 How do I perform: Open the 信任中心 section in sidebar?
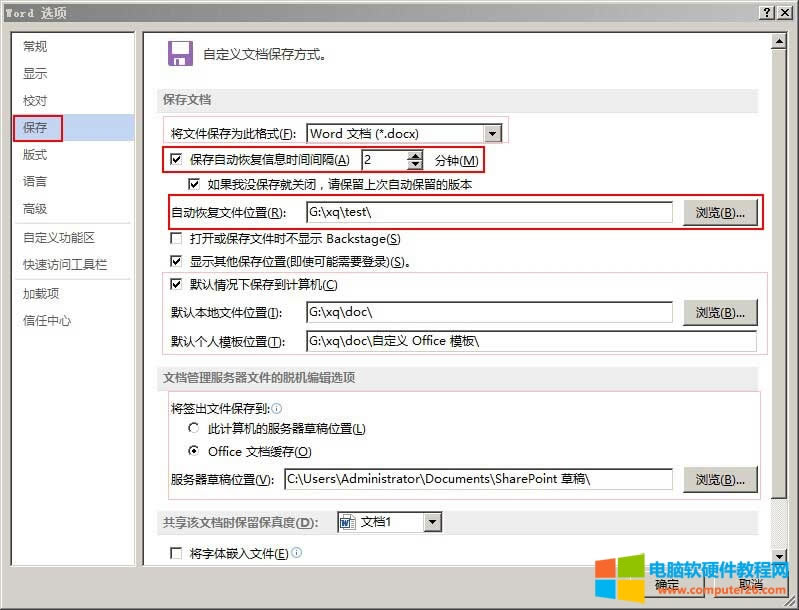[47, 321]
